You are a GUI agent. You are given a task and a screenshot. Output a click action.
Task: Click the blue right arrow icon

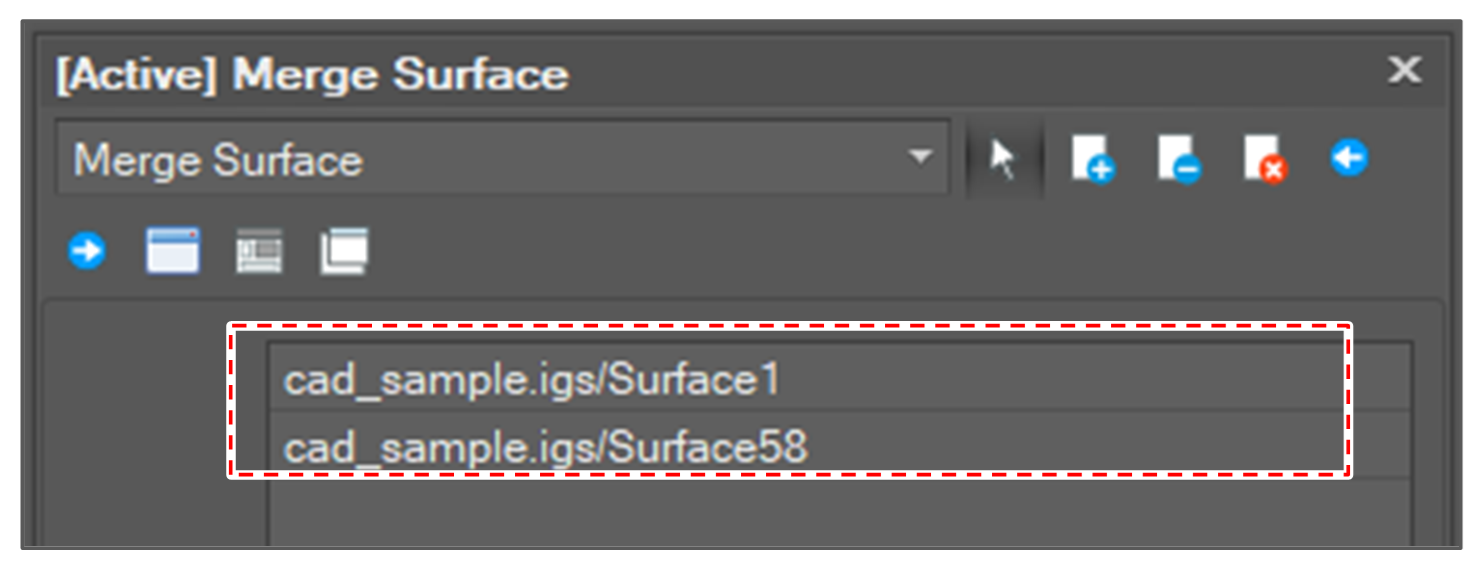coord(87,251)
